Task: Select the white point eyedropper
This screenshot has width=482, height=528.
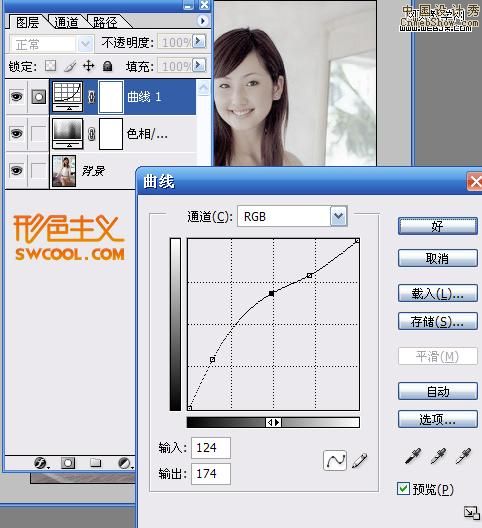Action: pos(463,457)
